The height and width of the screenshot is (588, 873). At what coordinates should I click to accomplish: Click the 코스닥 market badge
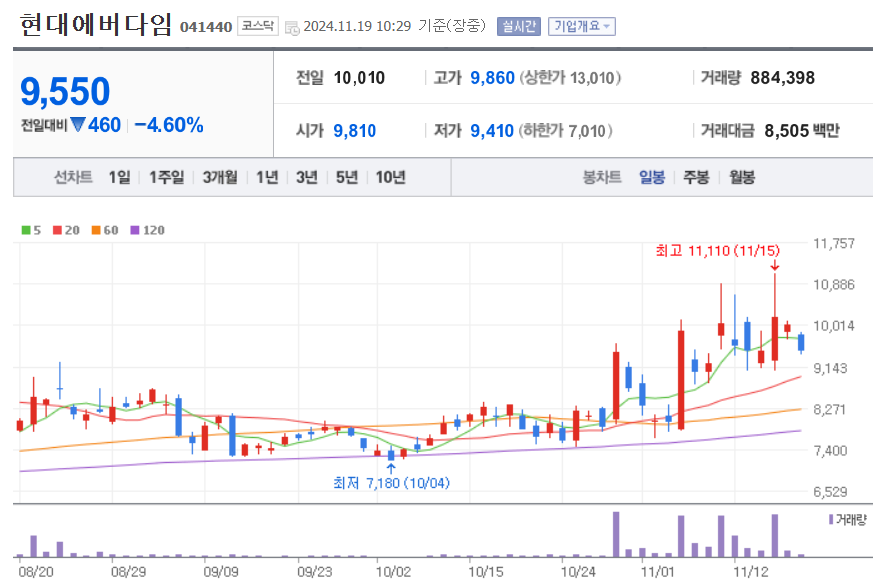[258, 26]
